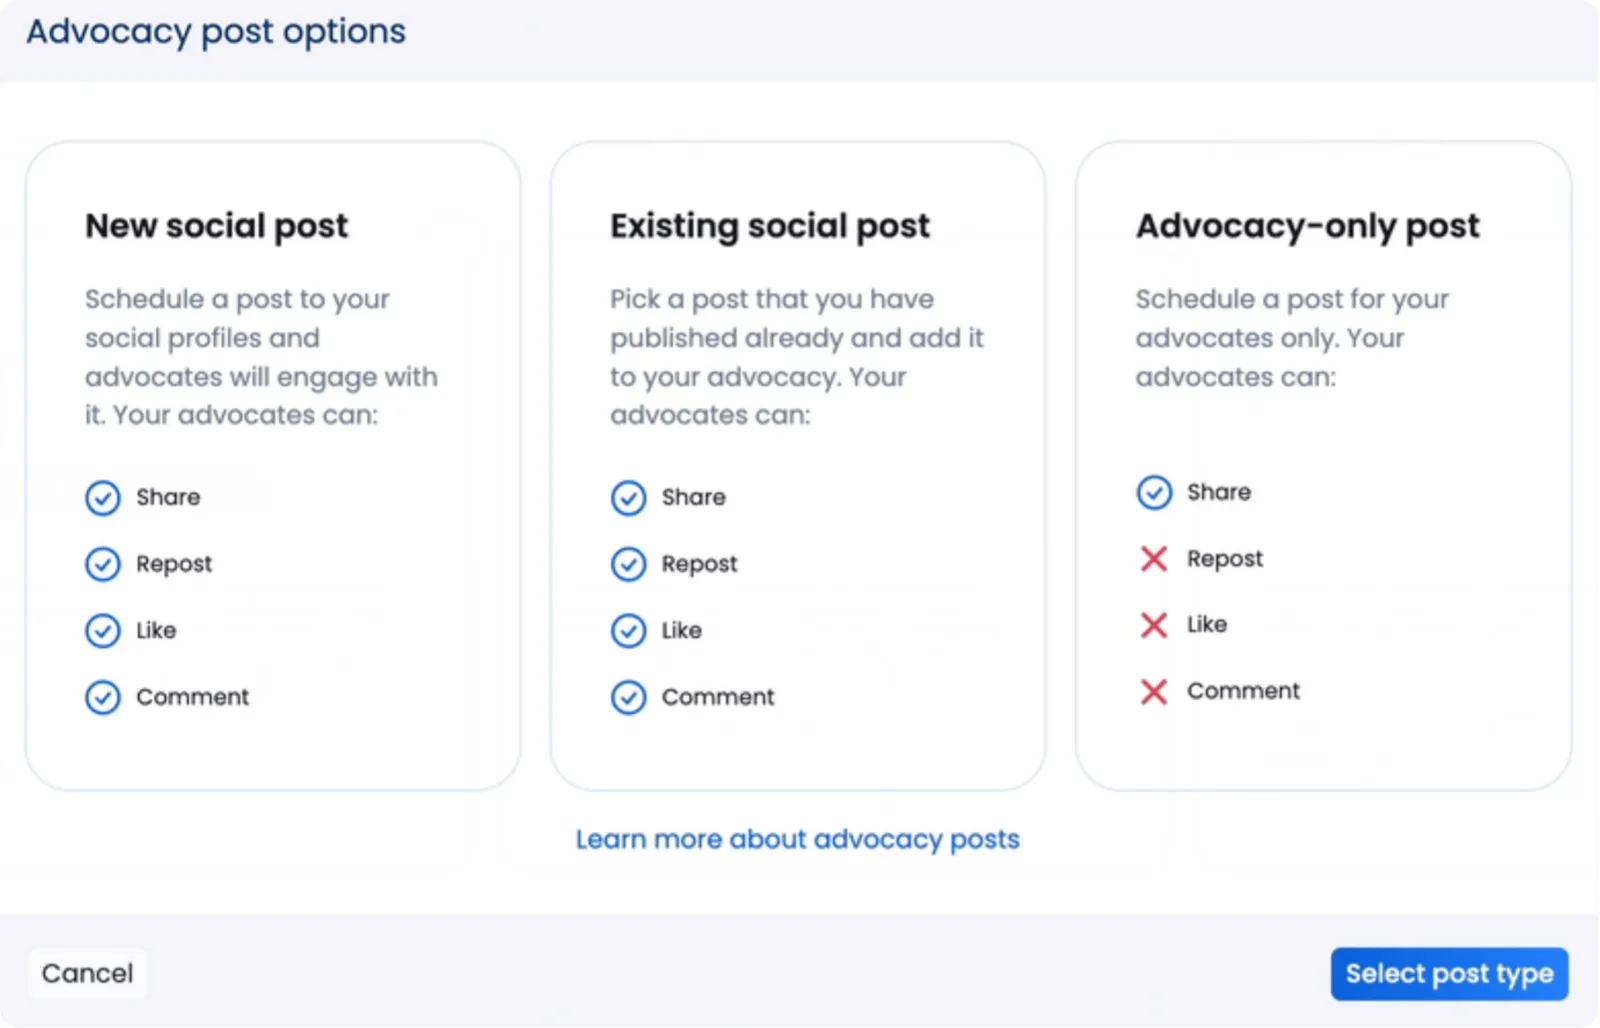Click Repost checkmark icon in Existing social post

tap(628, 564)
